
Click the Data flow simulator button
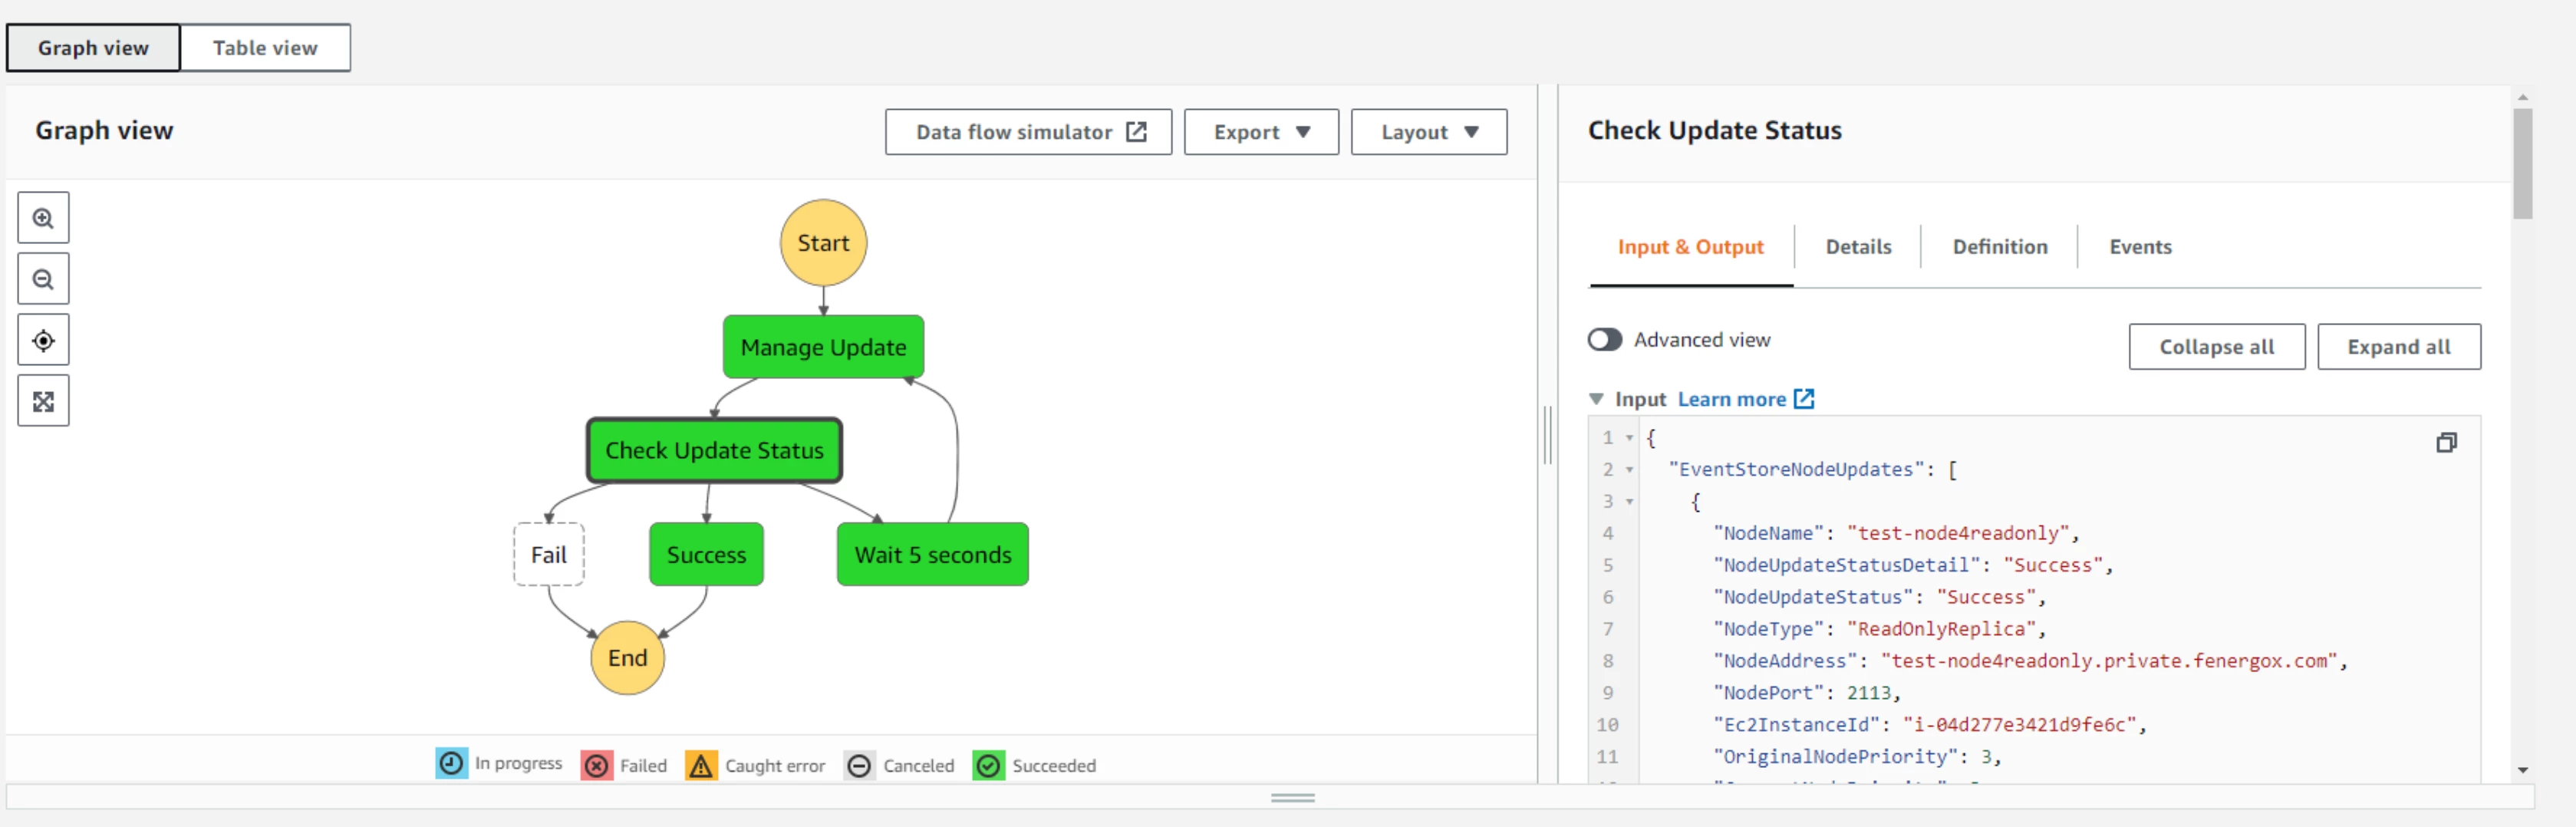coord(1028,132)
